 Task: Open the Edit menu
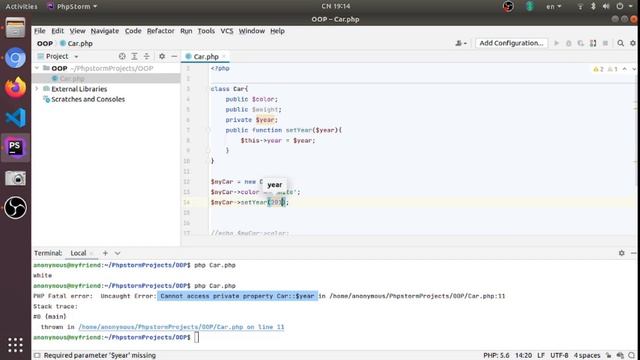tap(58, 31)
